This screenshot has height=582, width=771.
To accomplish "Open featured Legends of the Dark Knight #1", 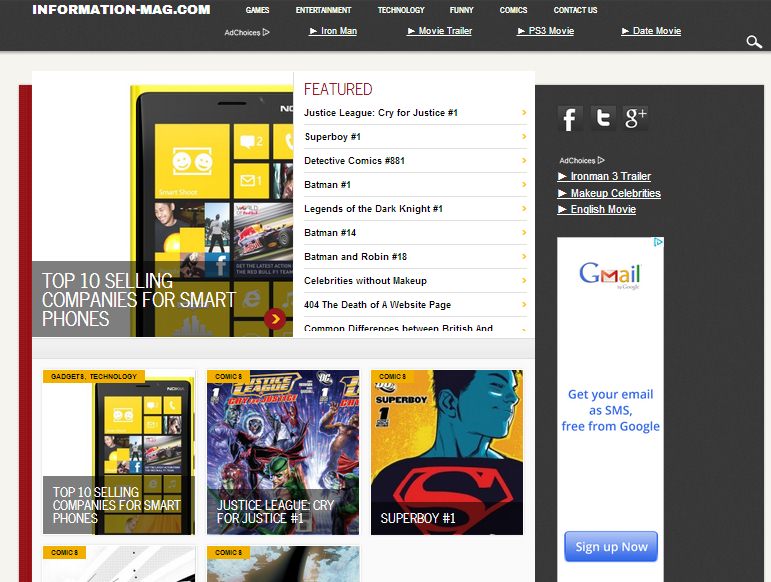I will 373,209.
